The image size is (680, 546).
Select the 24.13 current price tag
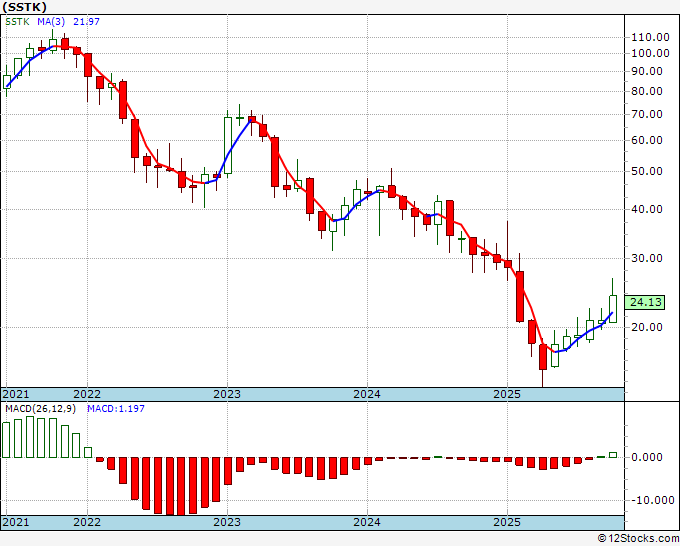pos(645,302)
